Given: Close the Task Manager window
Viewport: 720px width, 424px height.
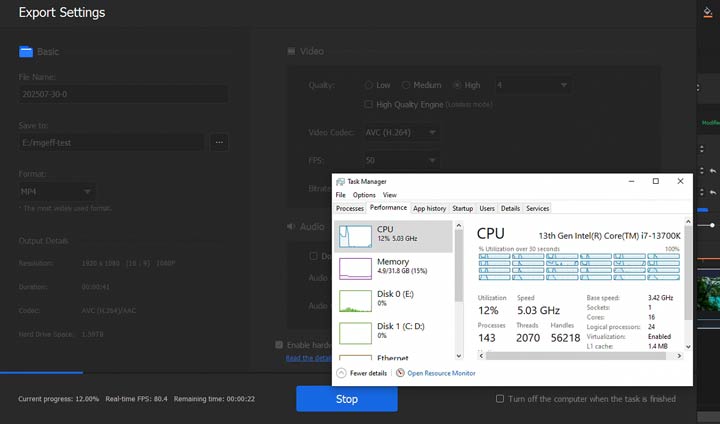Looking at the screenshot, I should [x=680, y=181].
